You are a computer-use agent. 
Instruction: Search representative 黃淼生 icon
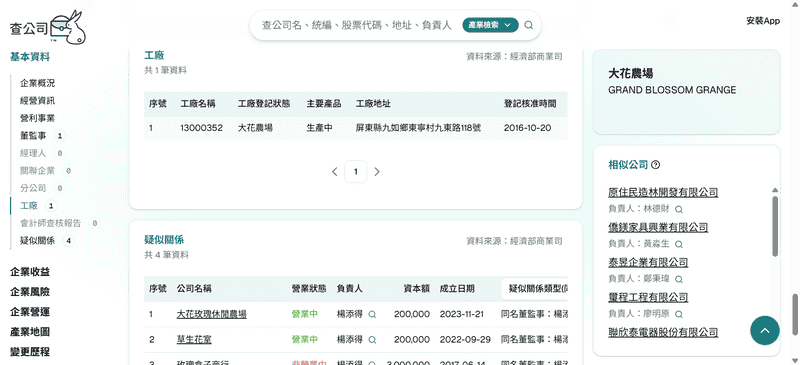click(x=679, y=244)
